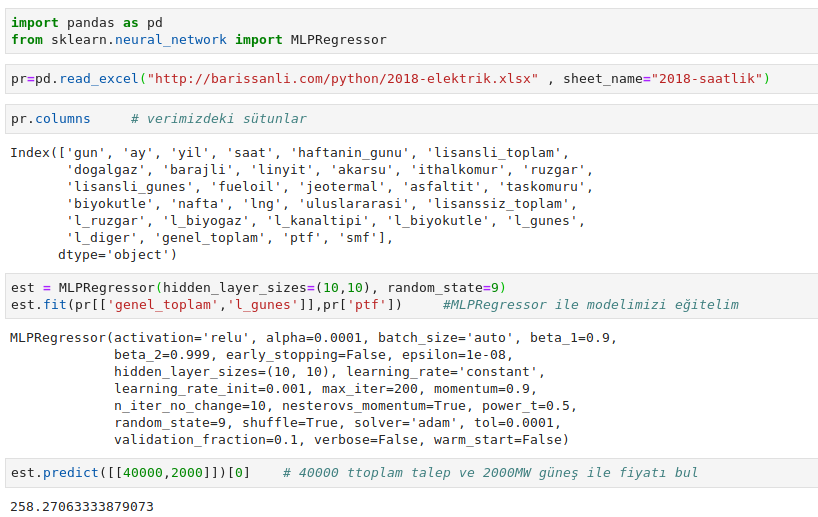818x517 pixels.
Task: Click neural_network in the import line
Action: coord(171,40)
